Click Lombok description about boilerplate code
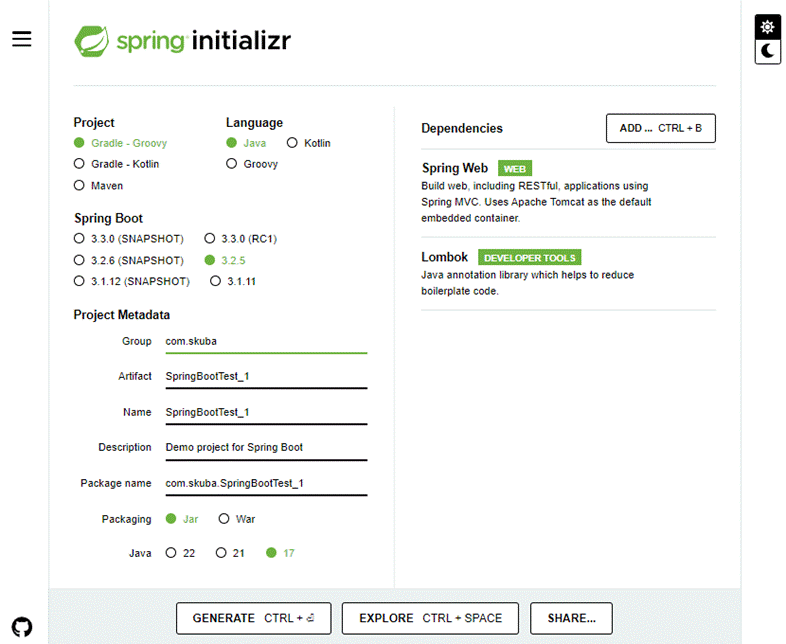Screen dimensions: 786x644 click(527, 283)
